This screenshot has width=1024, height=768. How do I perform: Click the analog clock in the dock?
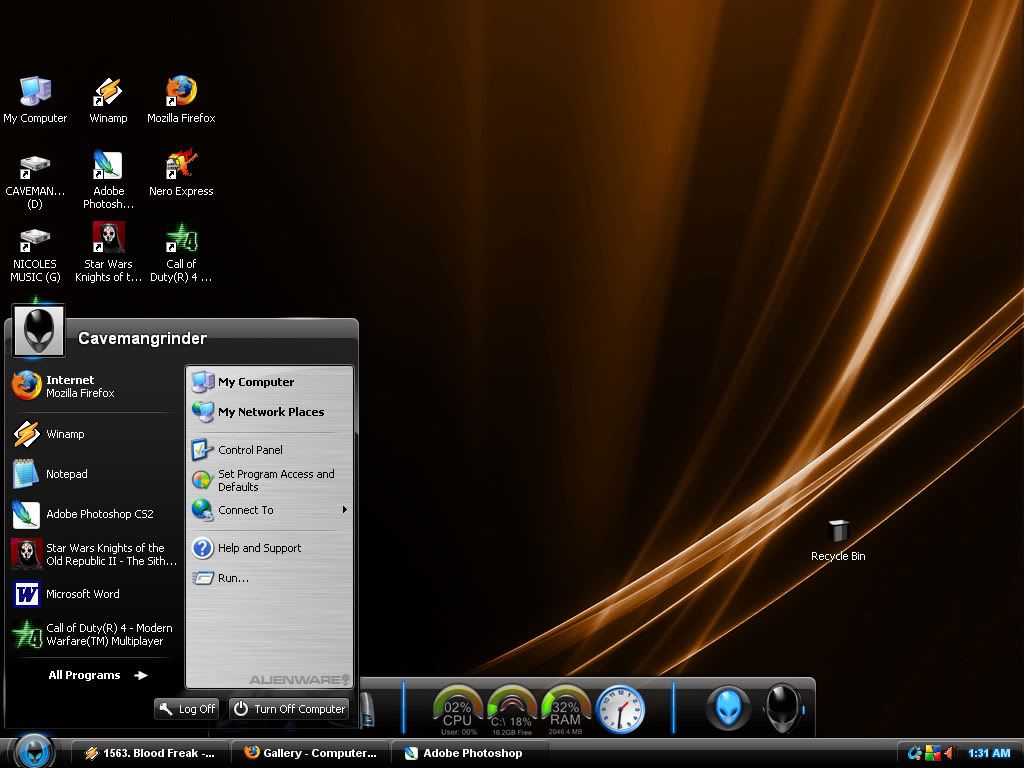(620, 709)
